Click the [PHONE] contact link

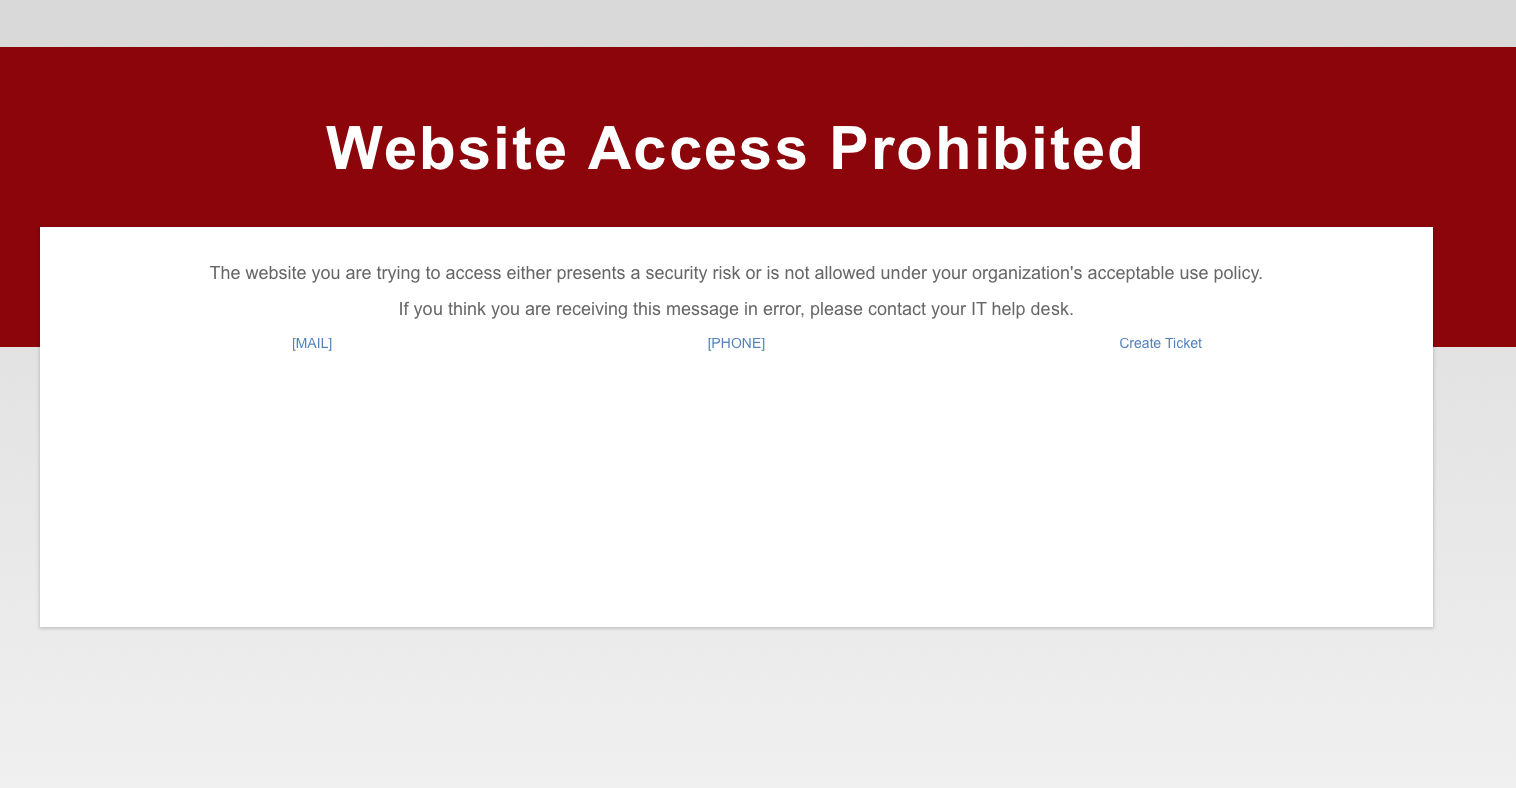(736, 343)
